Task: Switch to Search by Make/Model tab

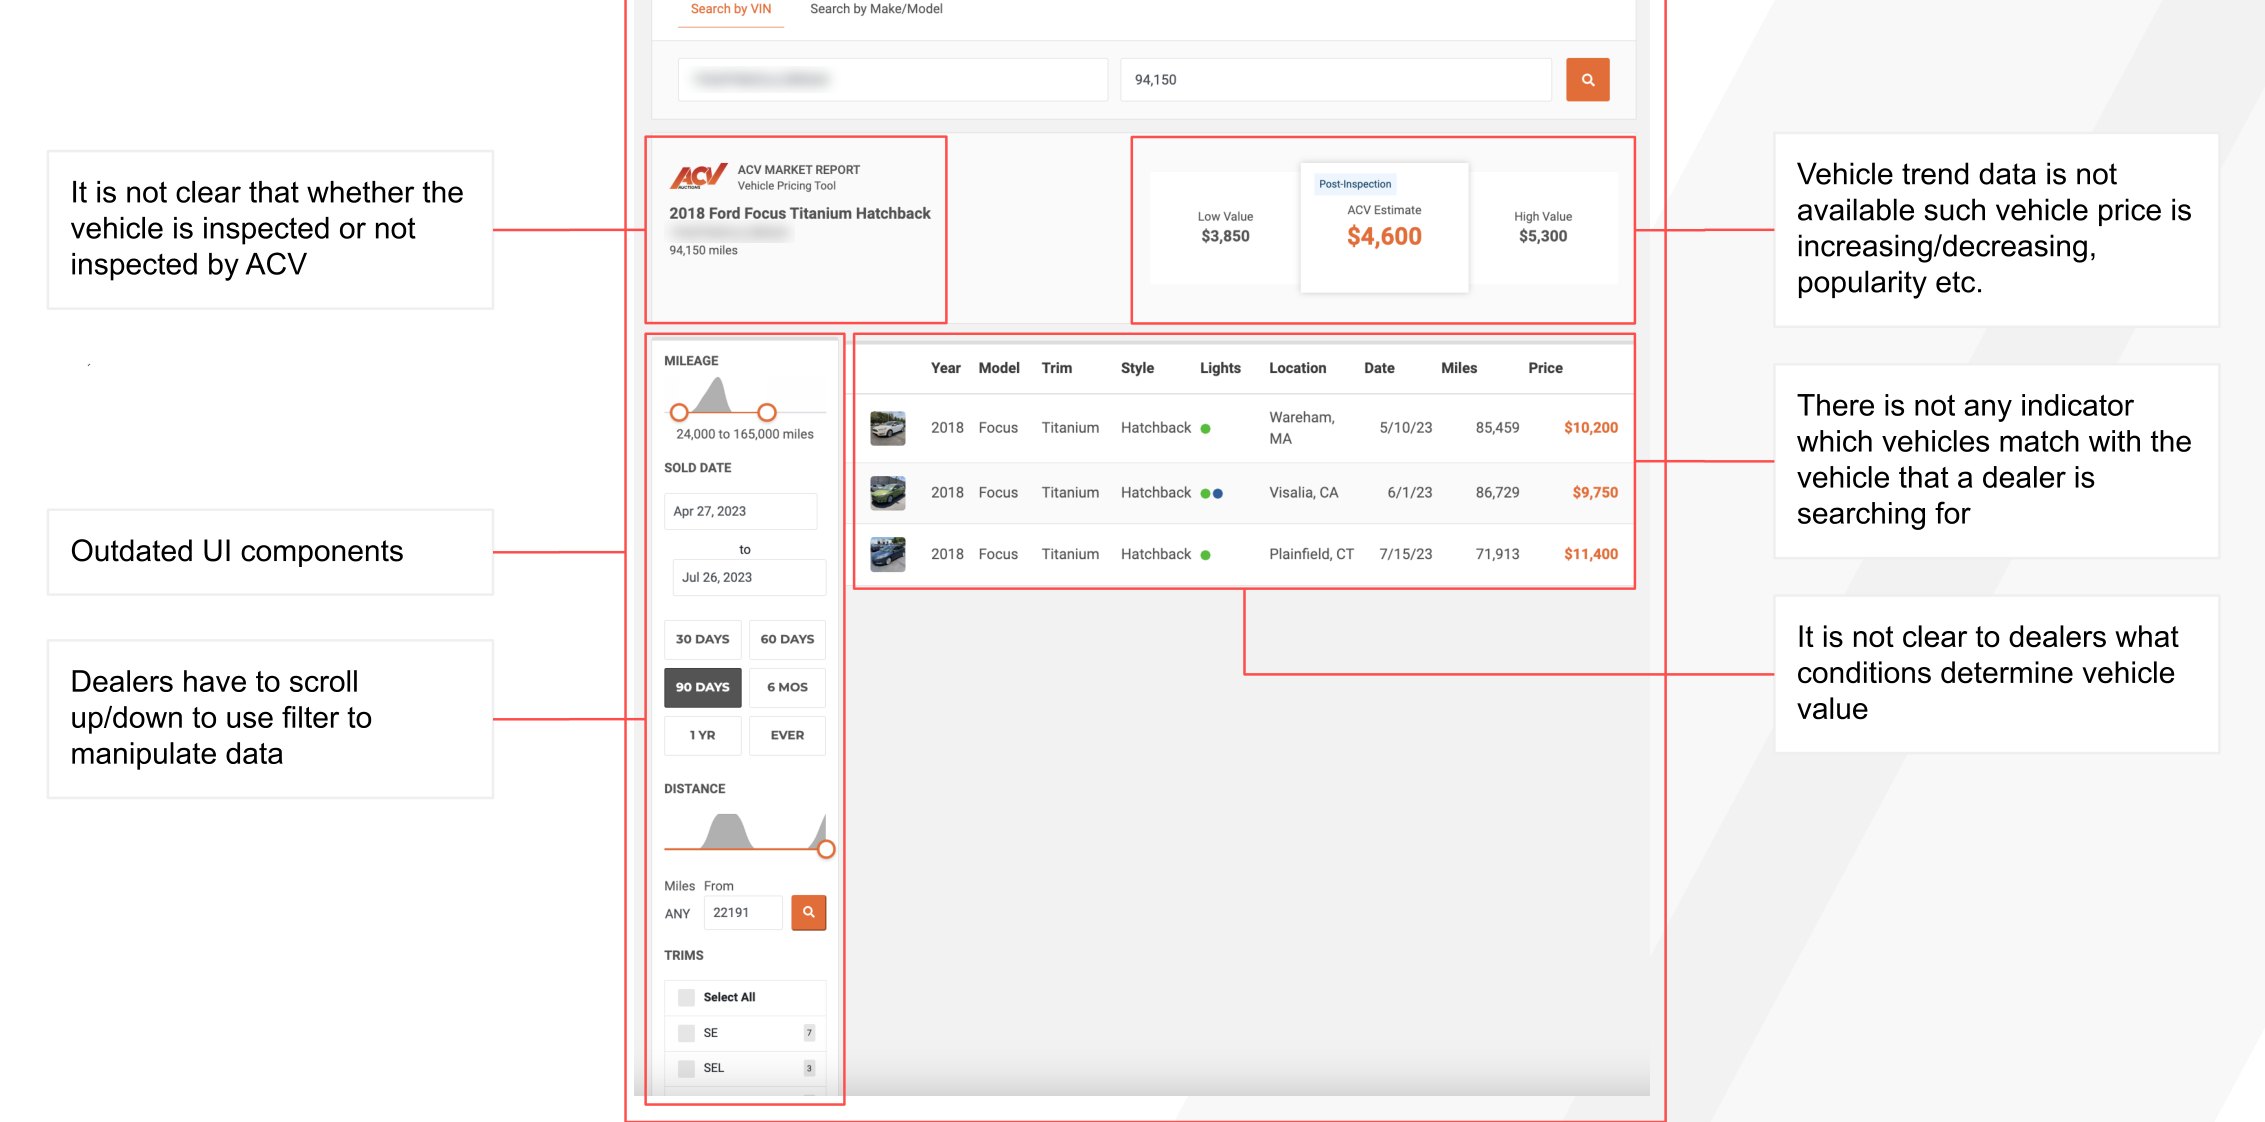Action: [x=876, y=9]
